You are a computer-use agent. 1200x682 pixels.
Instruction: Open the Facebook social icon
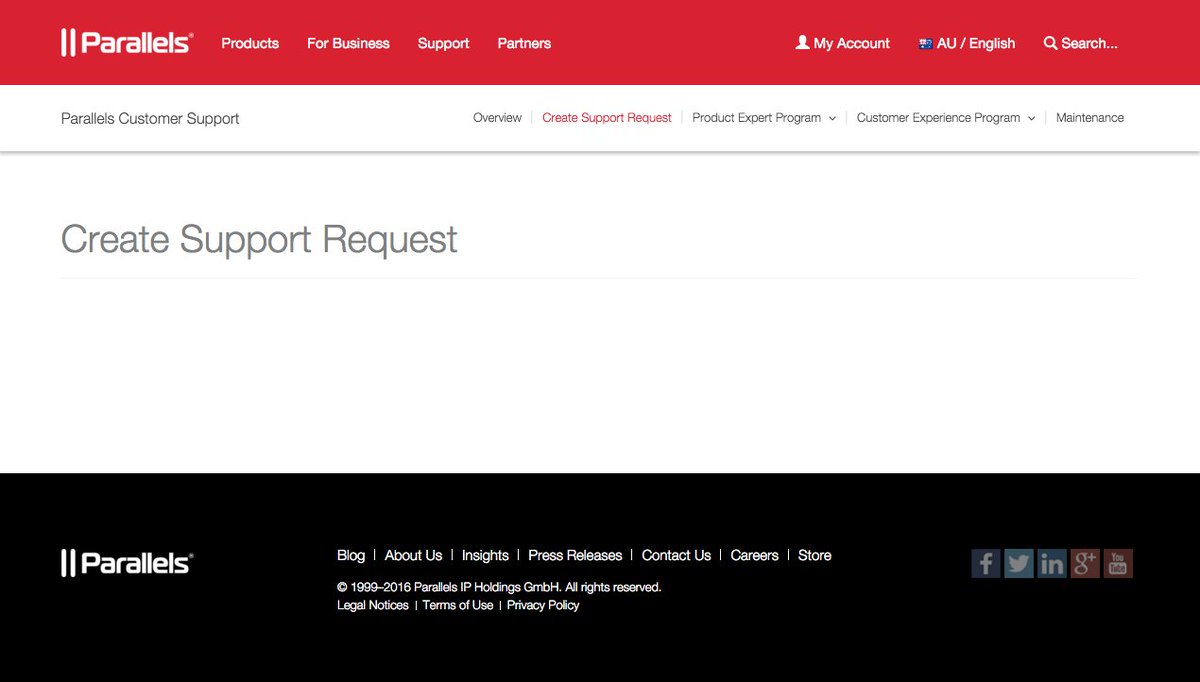[986, 563]
